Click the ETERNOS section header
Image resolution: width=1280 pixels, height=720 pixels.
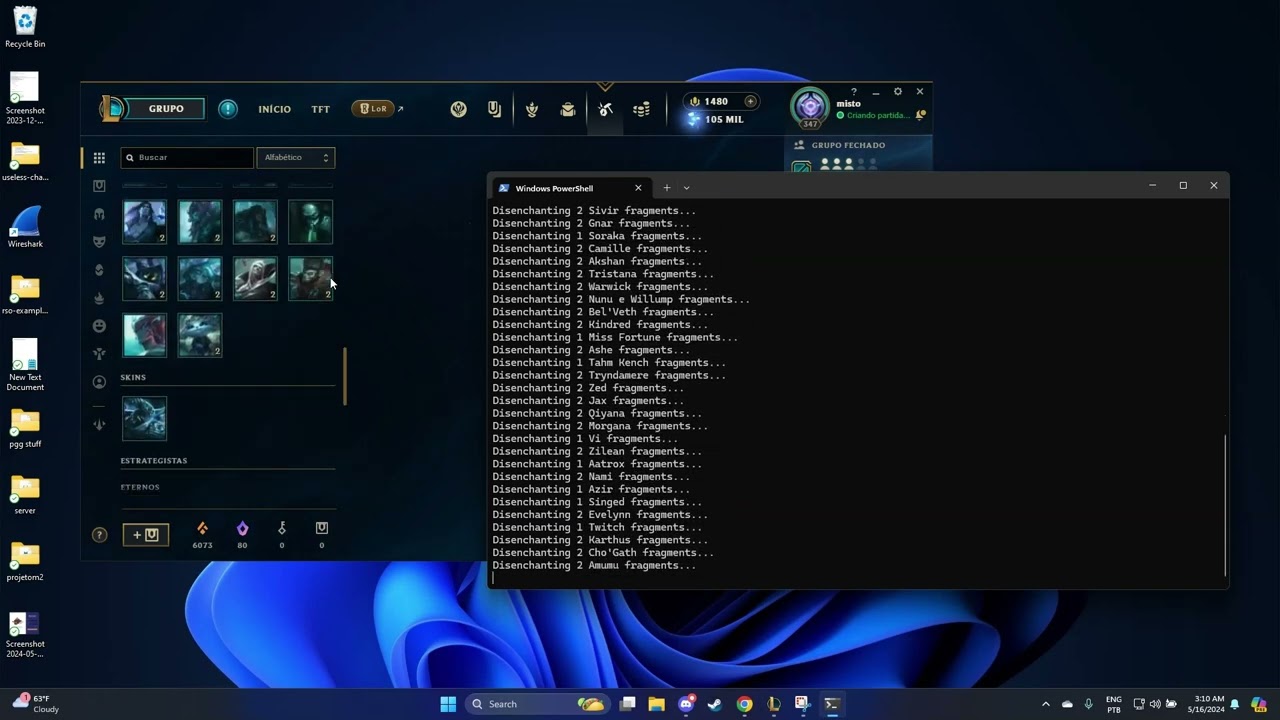point(140,487)
